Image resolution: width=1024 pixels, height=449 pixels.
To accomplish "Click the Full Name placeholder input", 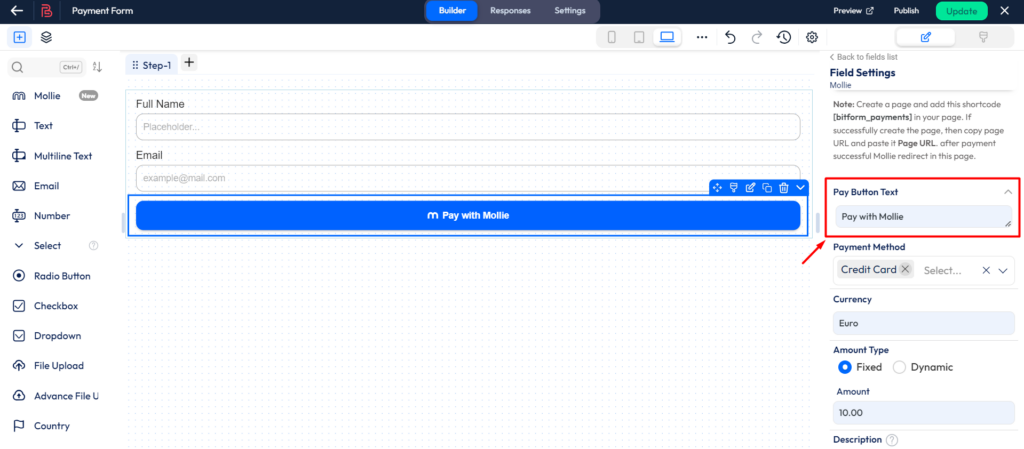I will [468, 127].
